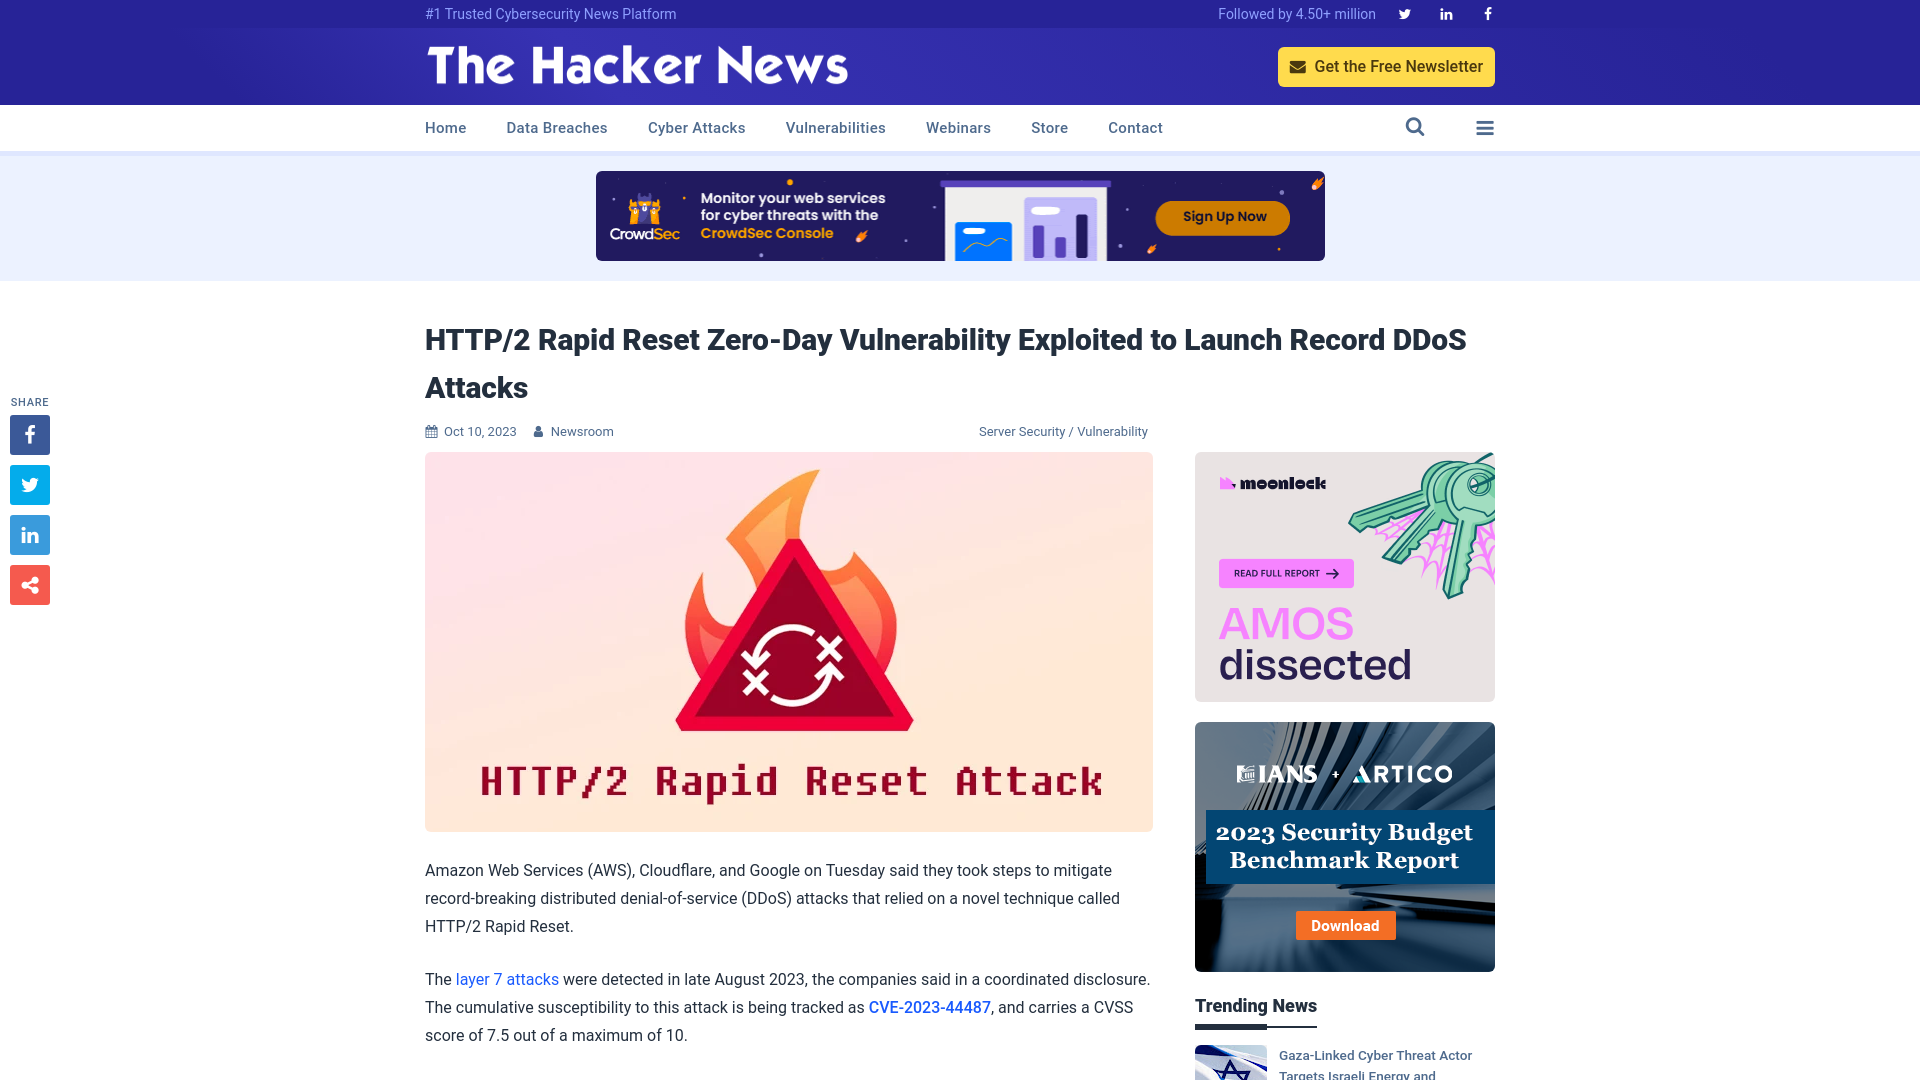Click the LinkedIn icon in the header

pyautogui.click(x=1445, y=13)
